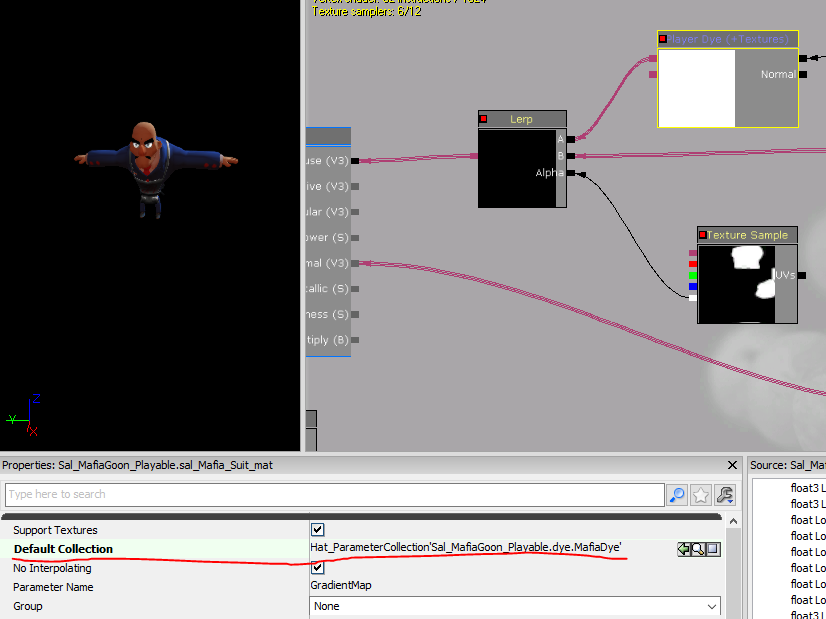Viewport: 826px width, 619px height.
Task: Select the Player Dye (+Textures) node title
Action: tap(728, 39)
